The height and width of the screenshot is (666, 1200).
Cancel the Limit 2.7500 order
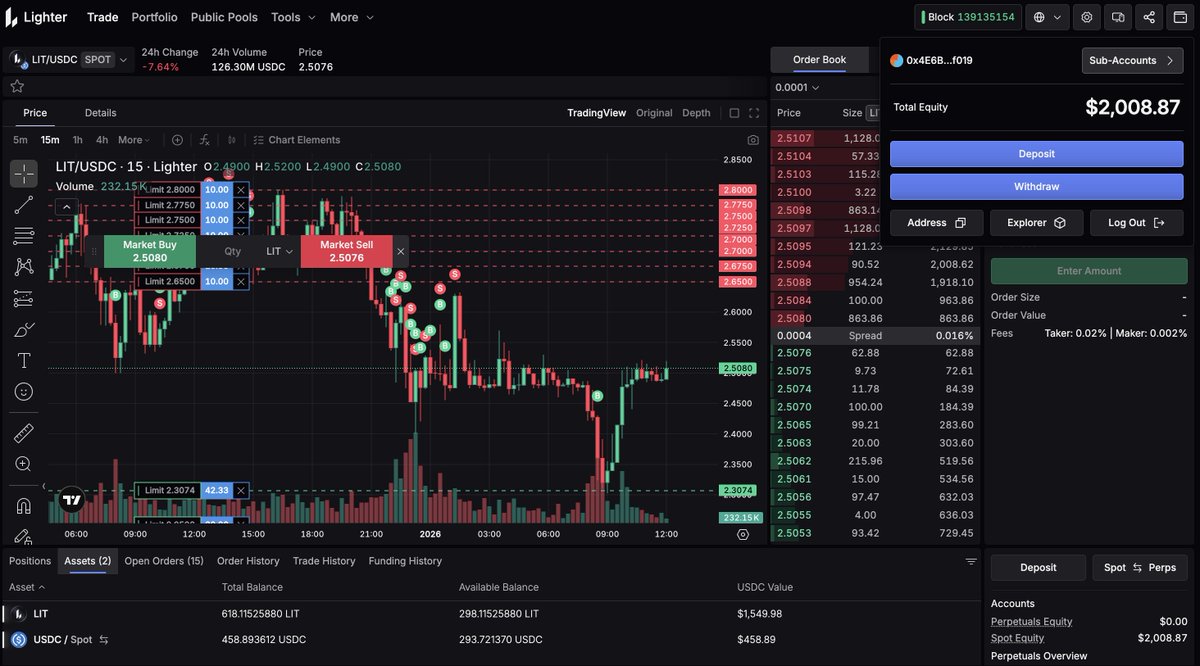click(241, 220)
